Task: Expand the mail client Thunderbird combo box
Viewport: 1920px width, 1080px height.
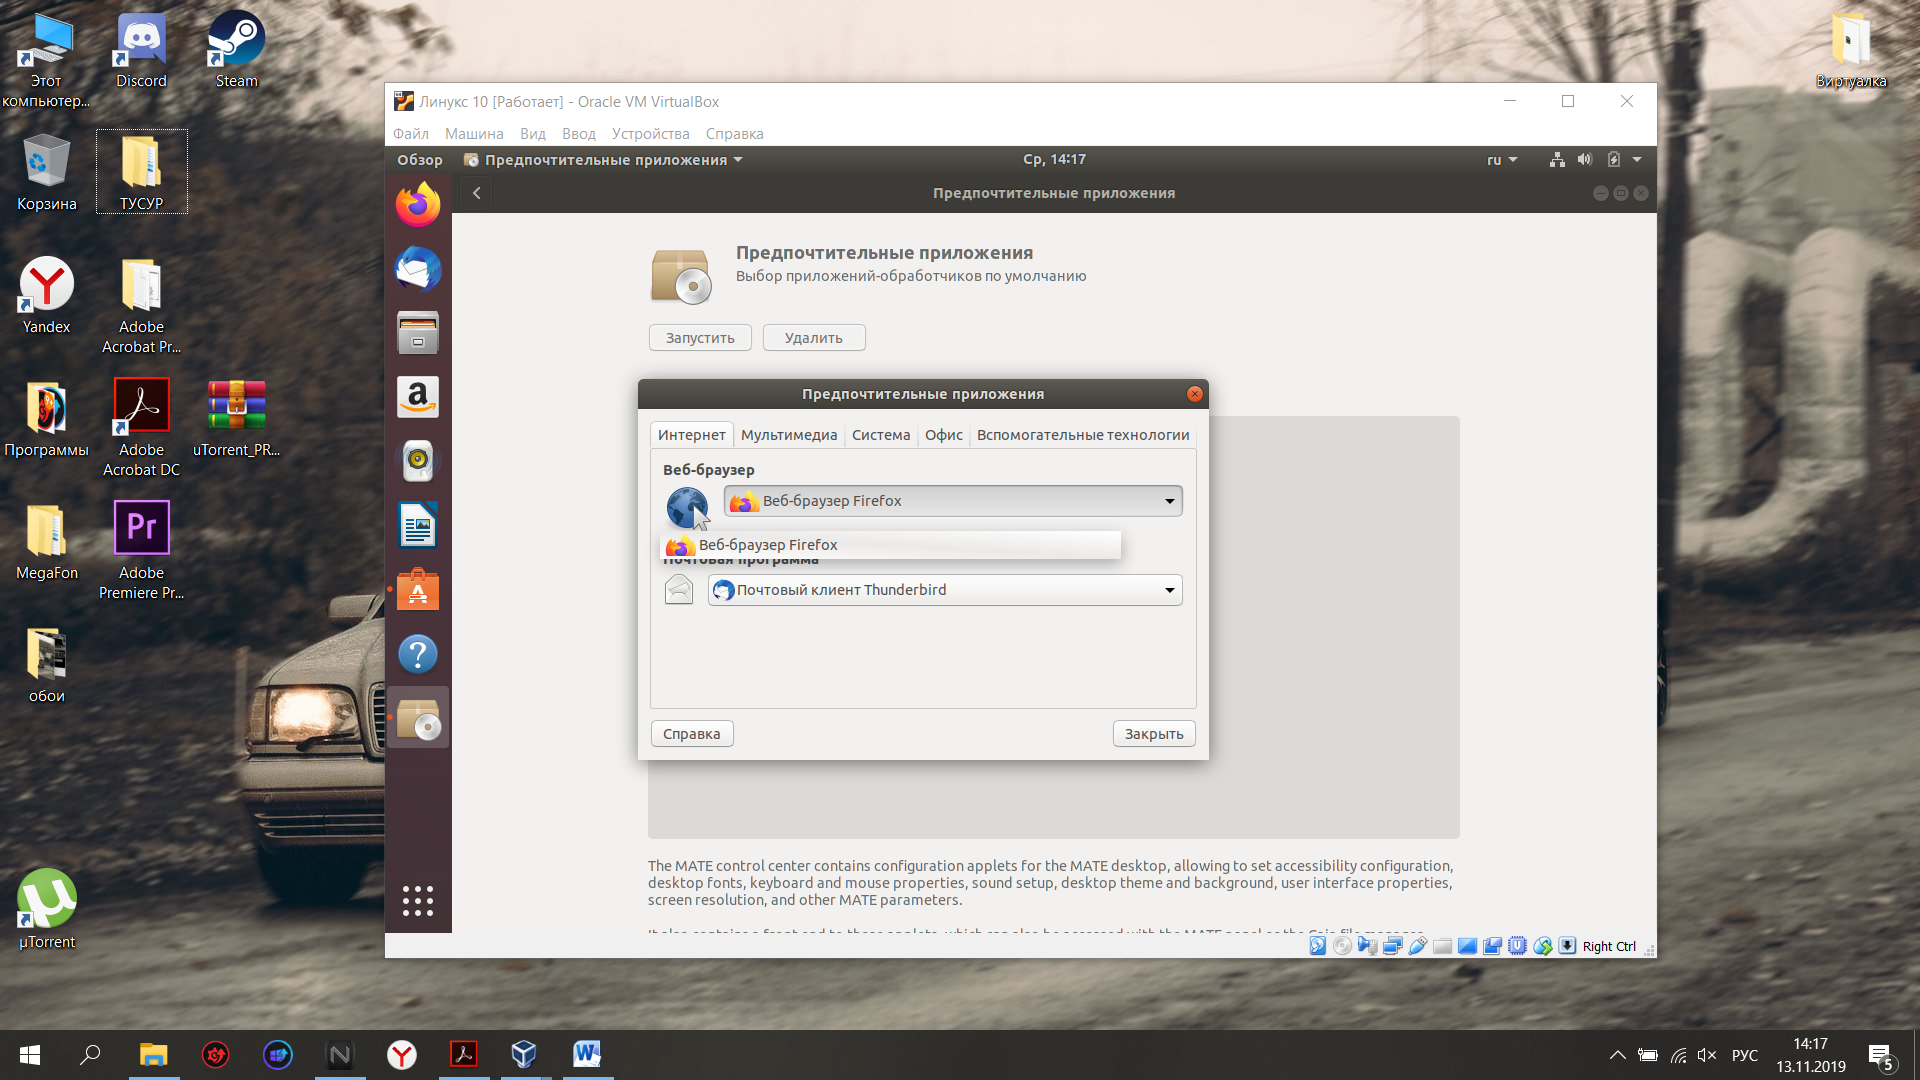Action: (945, 590)
